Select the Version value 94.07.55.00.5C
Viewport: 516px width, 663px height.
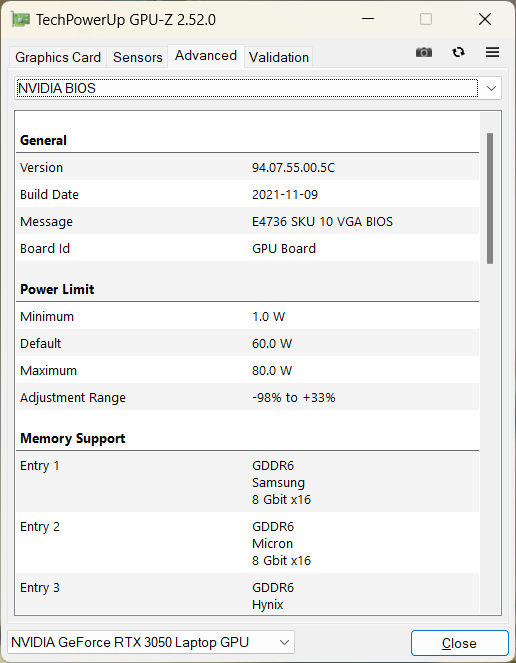[x=294, y=168]
